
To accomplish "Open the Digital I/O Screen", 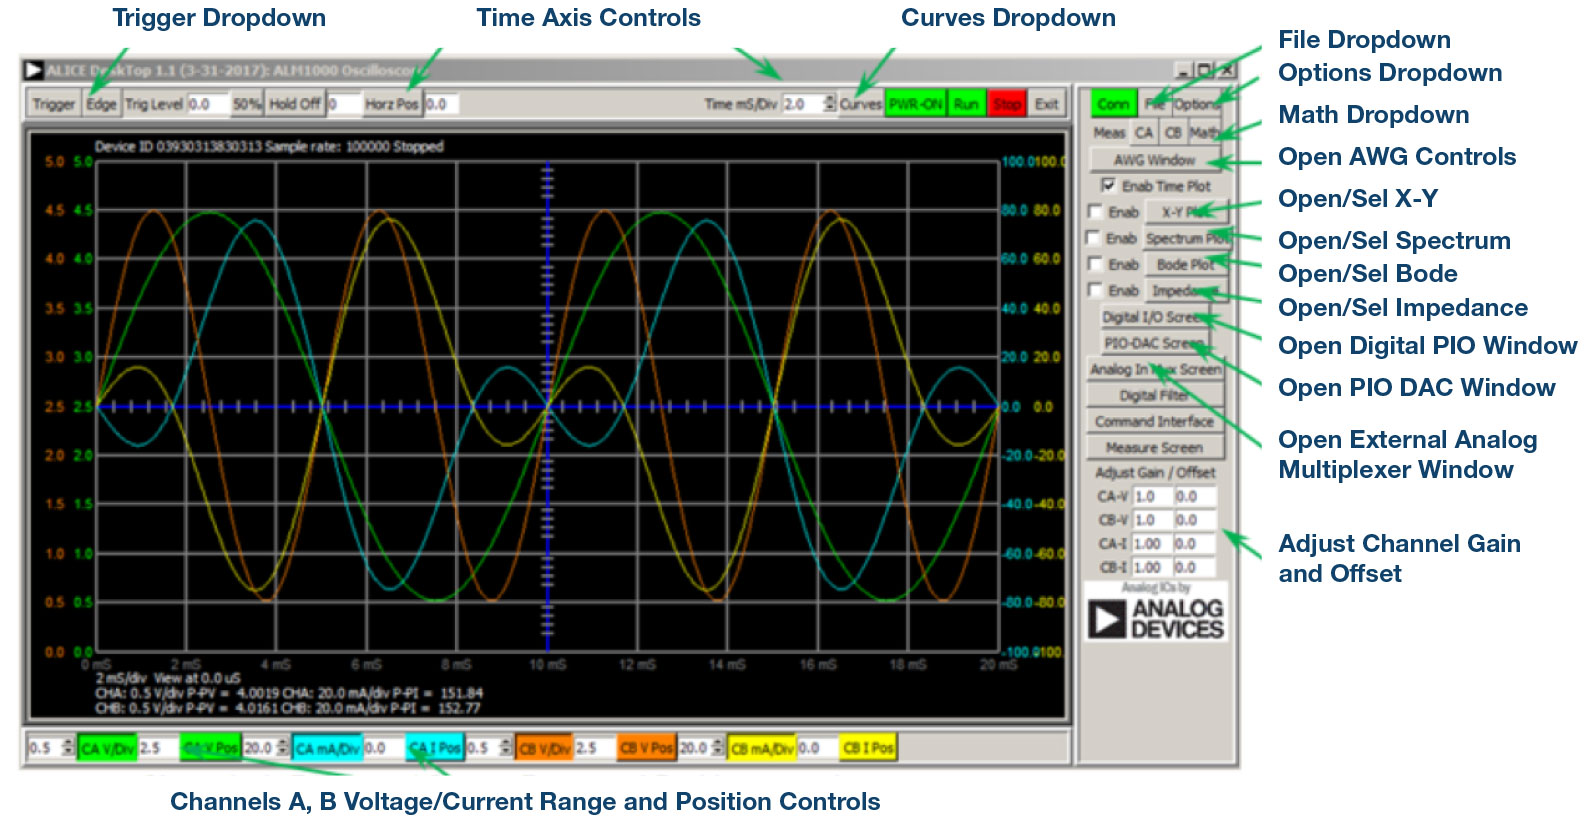I will (x=1154, y=317).
